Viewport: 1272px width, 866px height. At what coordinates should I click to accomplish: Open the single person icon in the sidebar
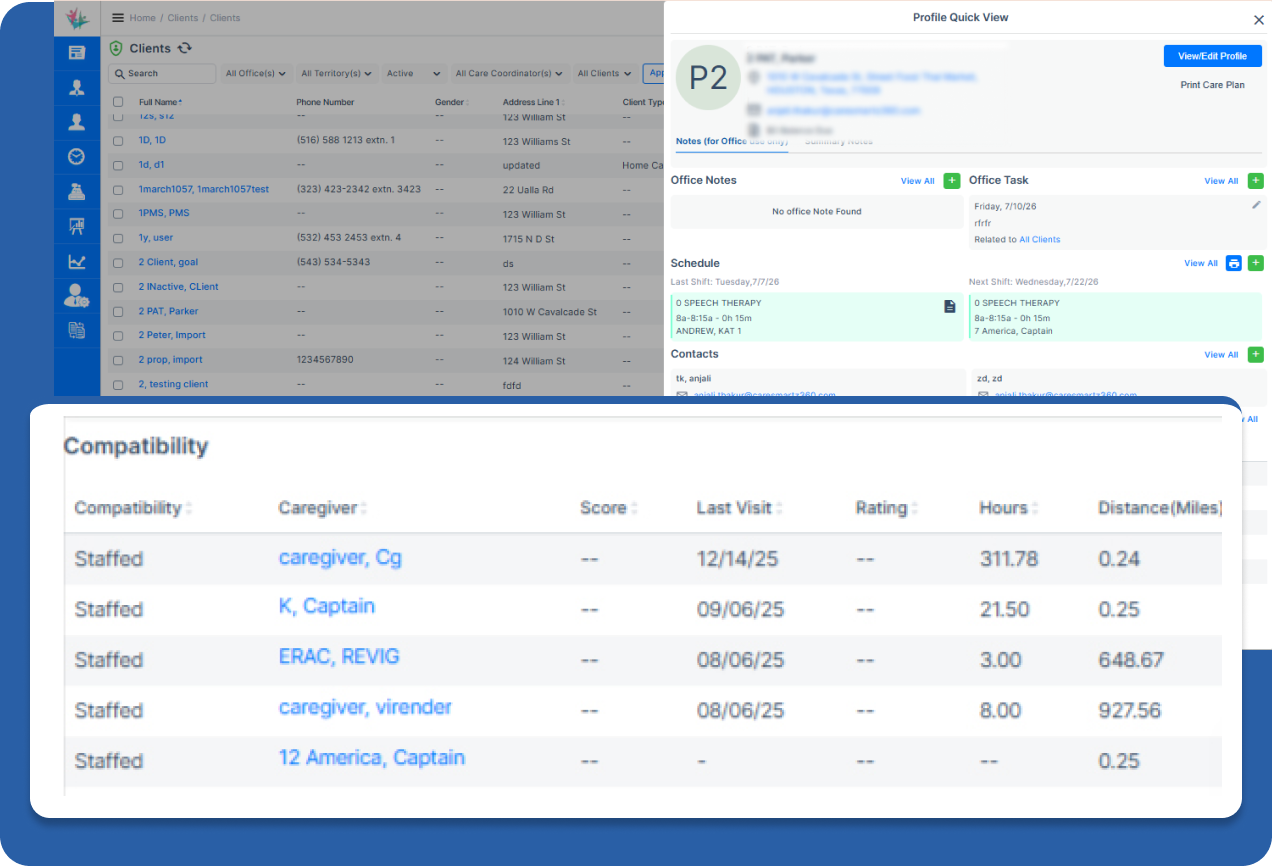(x=77, y=122)
